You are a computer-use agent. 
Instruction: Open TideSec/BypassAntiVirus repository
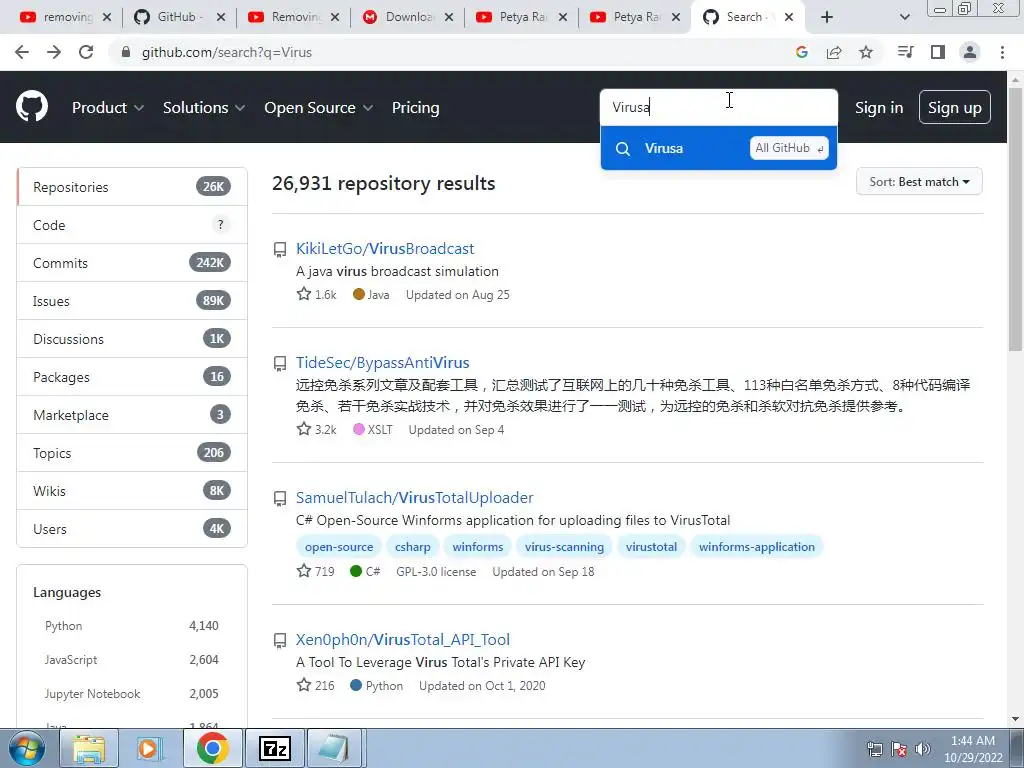(x=383, y=362)
